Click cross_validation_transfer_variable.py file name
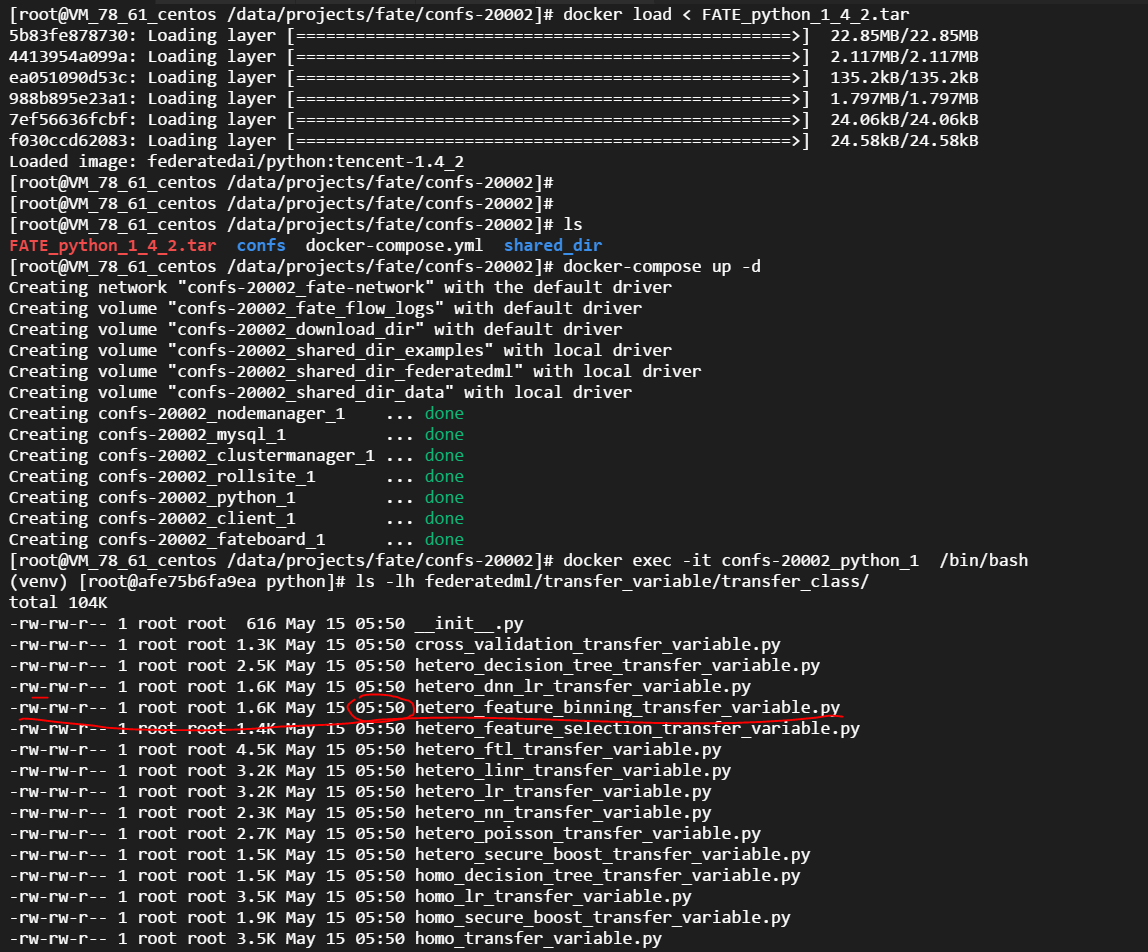 coord(597,644)
